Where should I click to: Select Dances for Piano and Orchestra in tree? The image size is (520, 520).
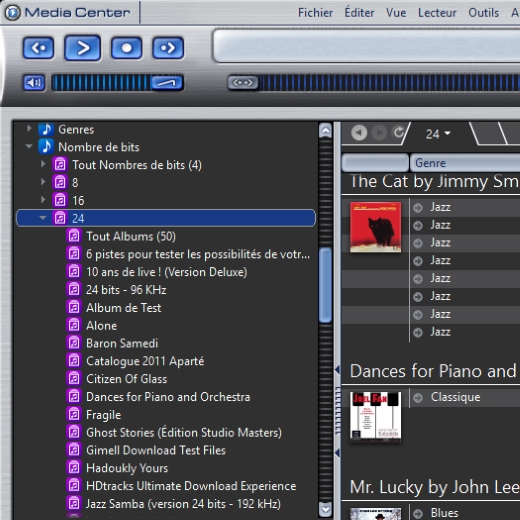click(168, 397)
